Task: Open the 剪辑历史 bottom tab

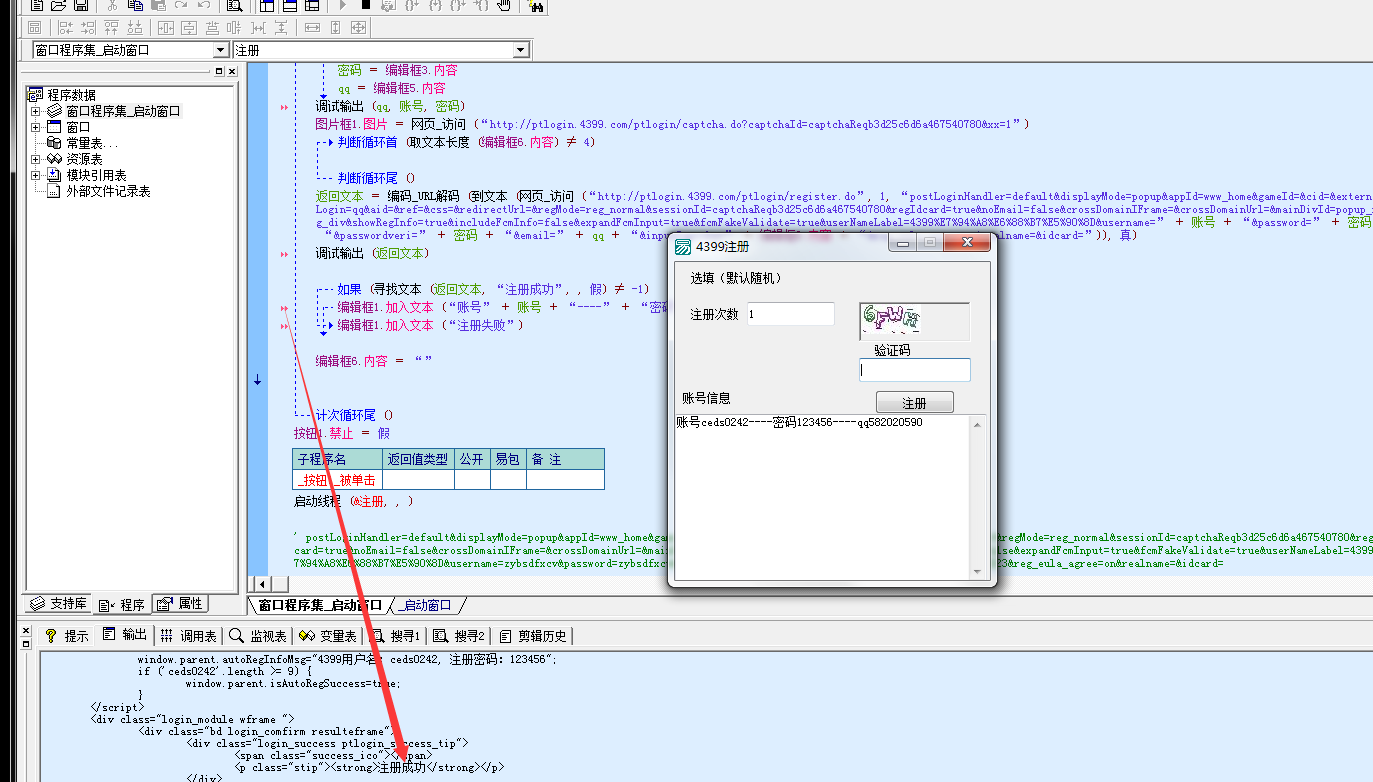Action: coord(534,635)
